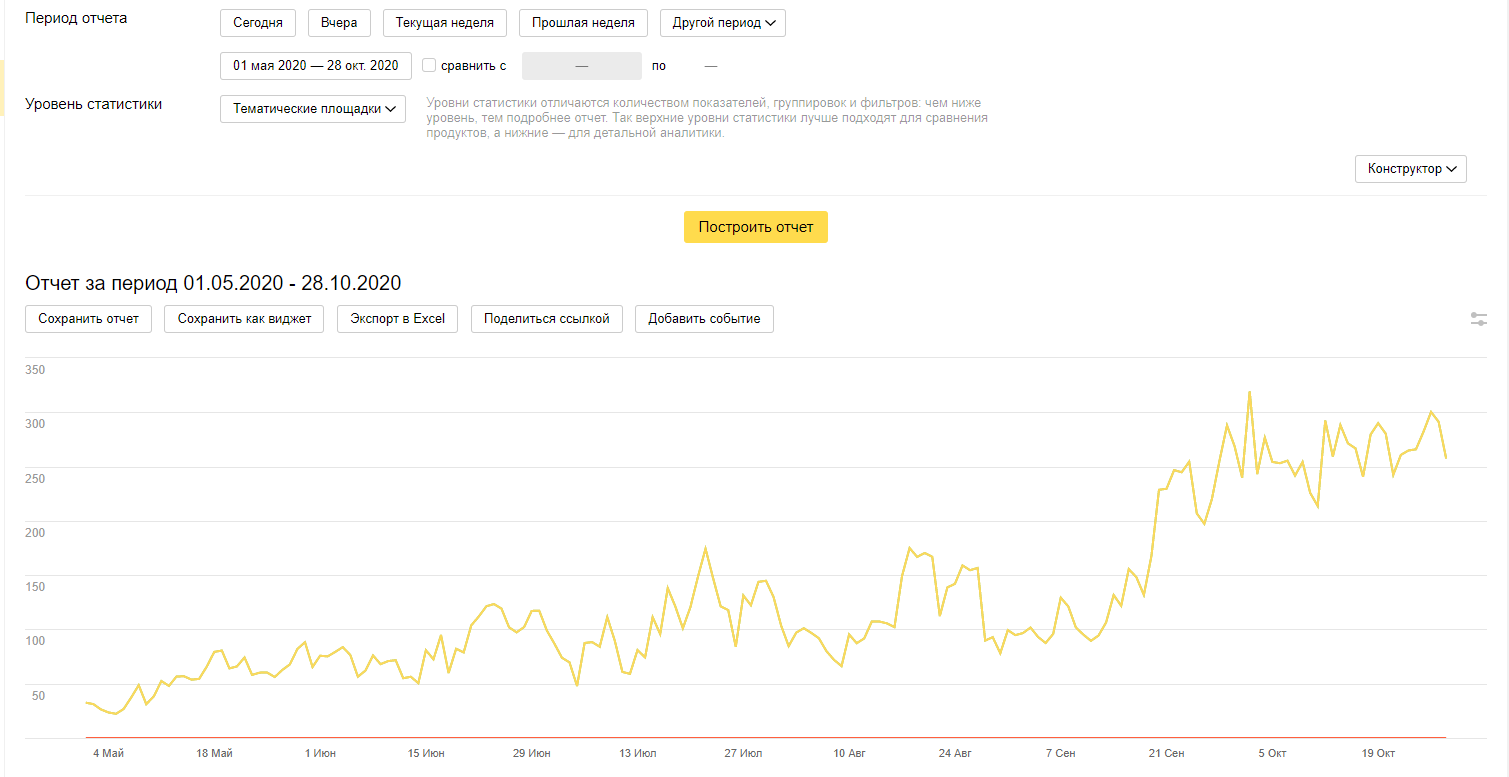Click the grey comparison start date field

pyautogui.click(x=581, y=66)
